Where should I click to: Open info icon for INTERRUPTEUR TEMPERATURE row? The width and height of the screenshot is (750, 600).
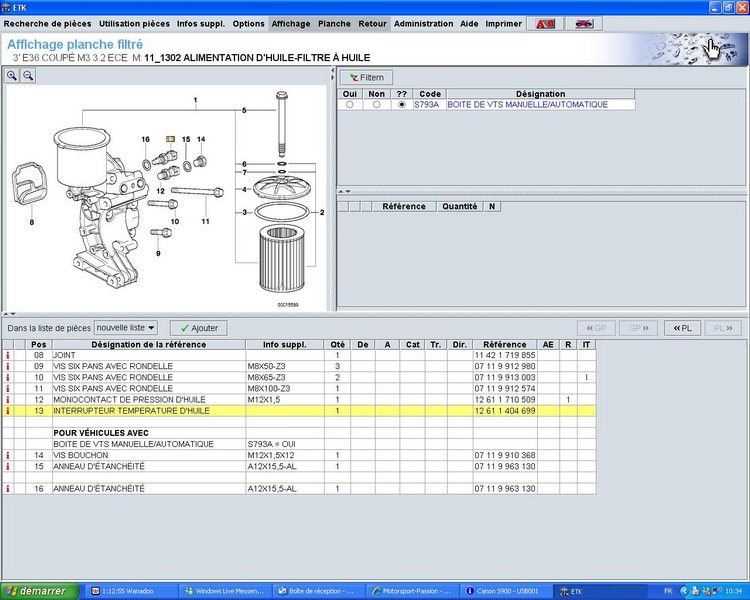tap(8, 411)
